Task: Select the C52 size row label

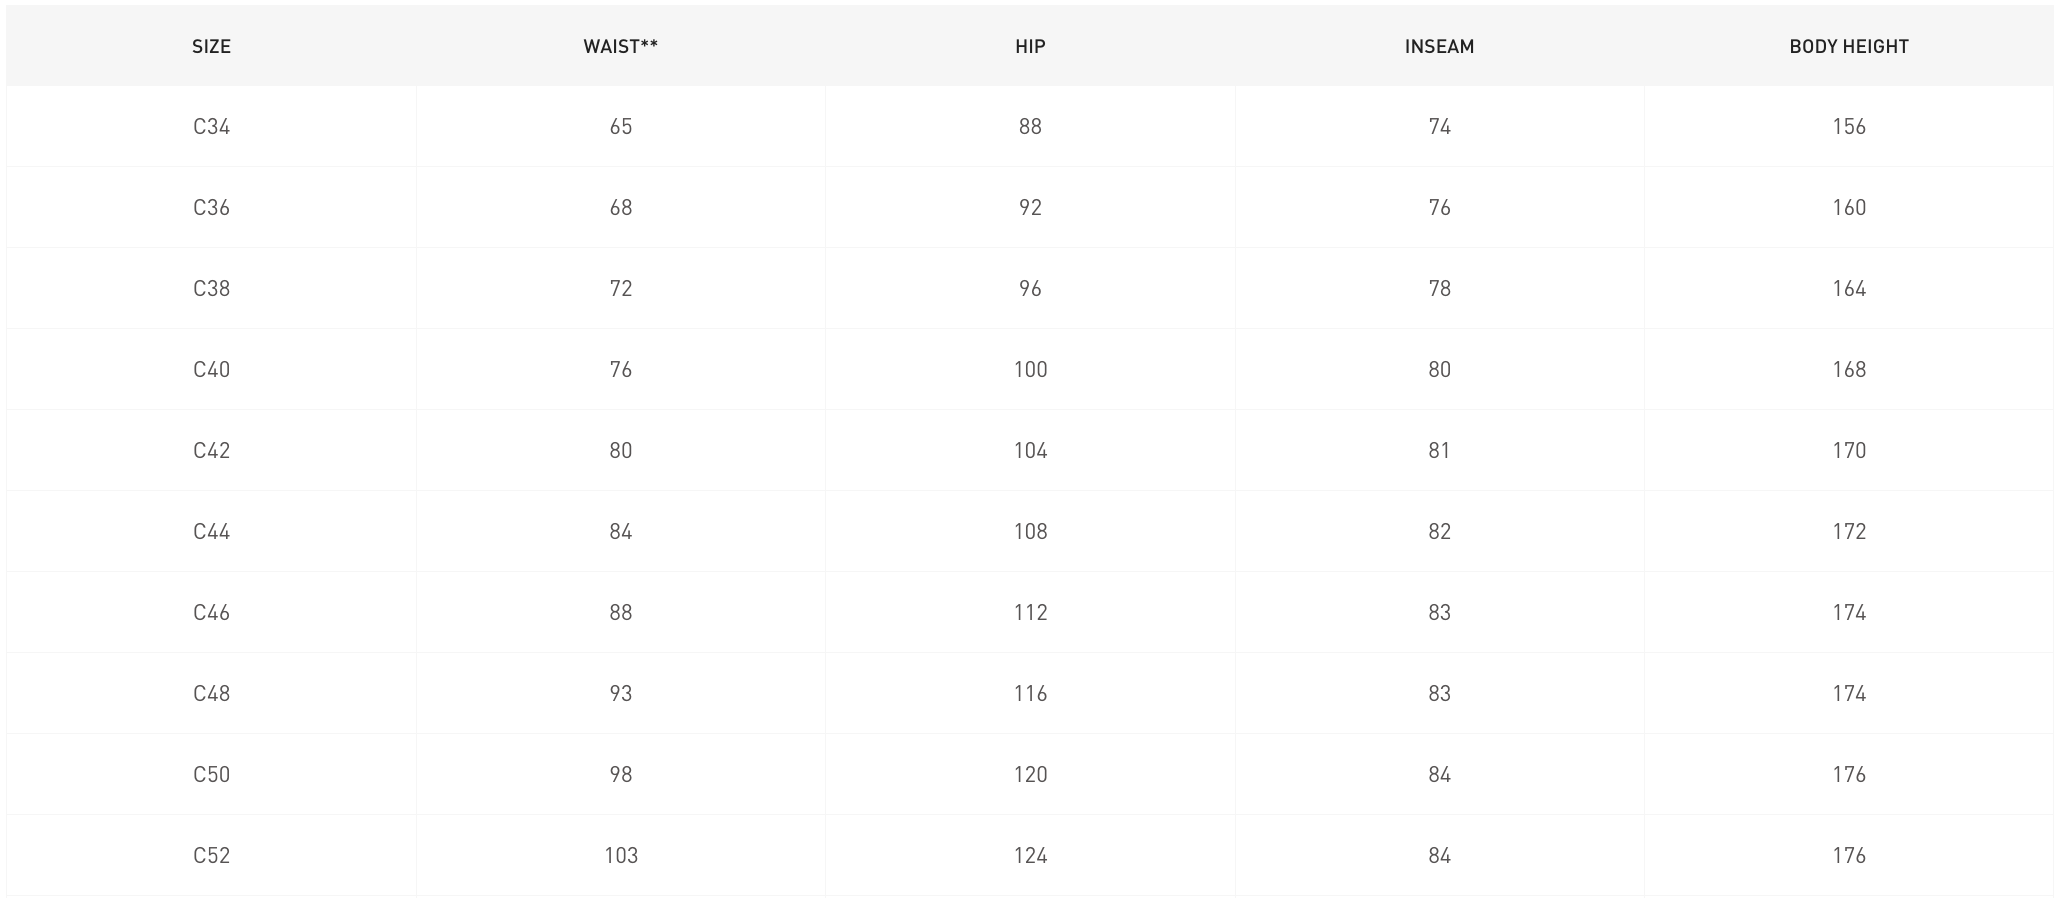Action: 211,856
